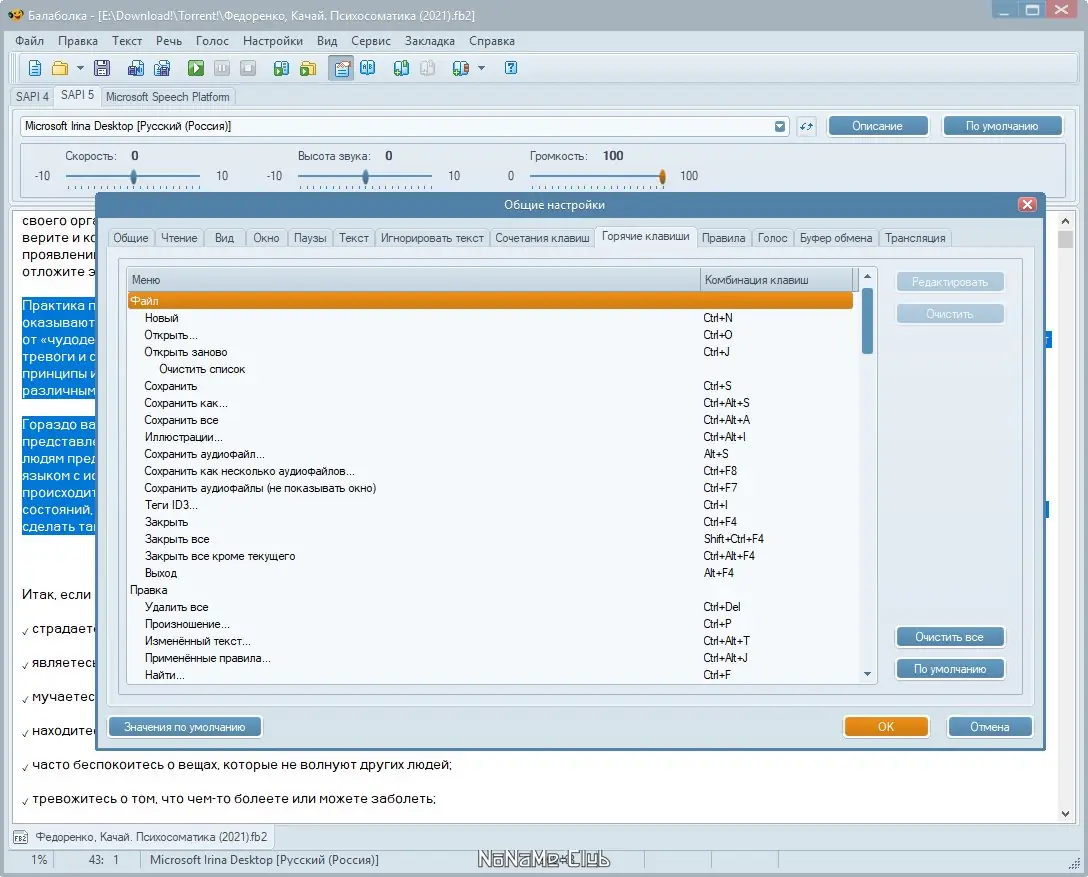
Task: Click the split to audio files icon
Action: [162, 68]
